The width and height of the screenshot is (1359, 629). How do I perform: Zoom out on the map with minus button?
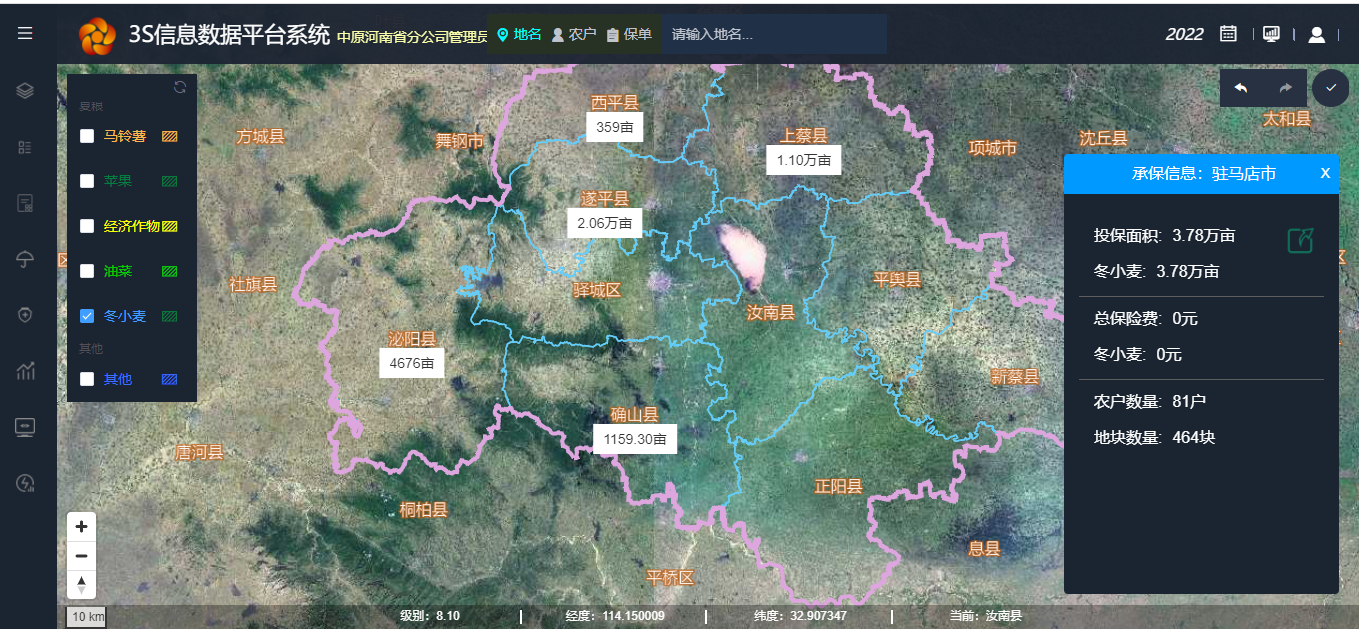[81, 556]
